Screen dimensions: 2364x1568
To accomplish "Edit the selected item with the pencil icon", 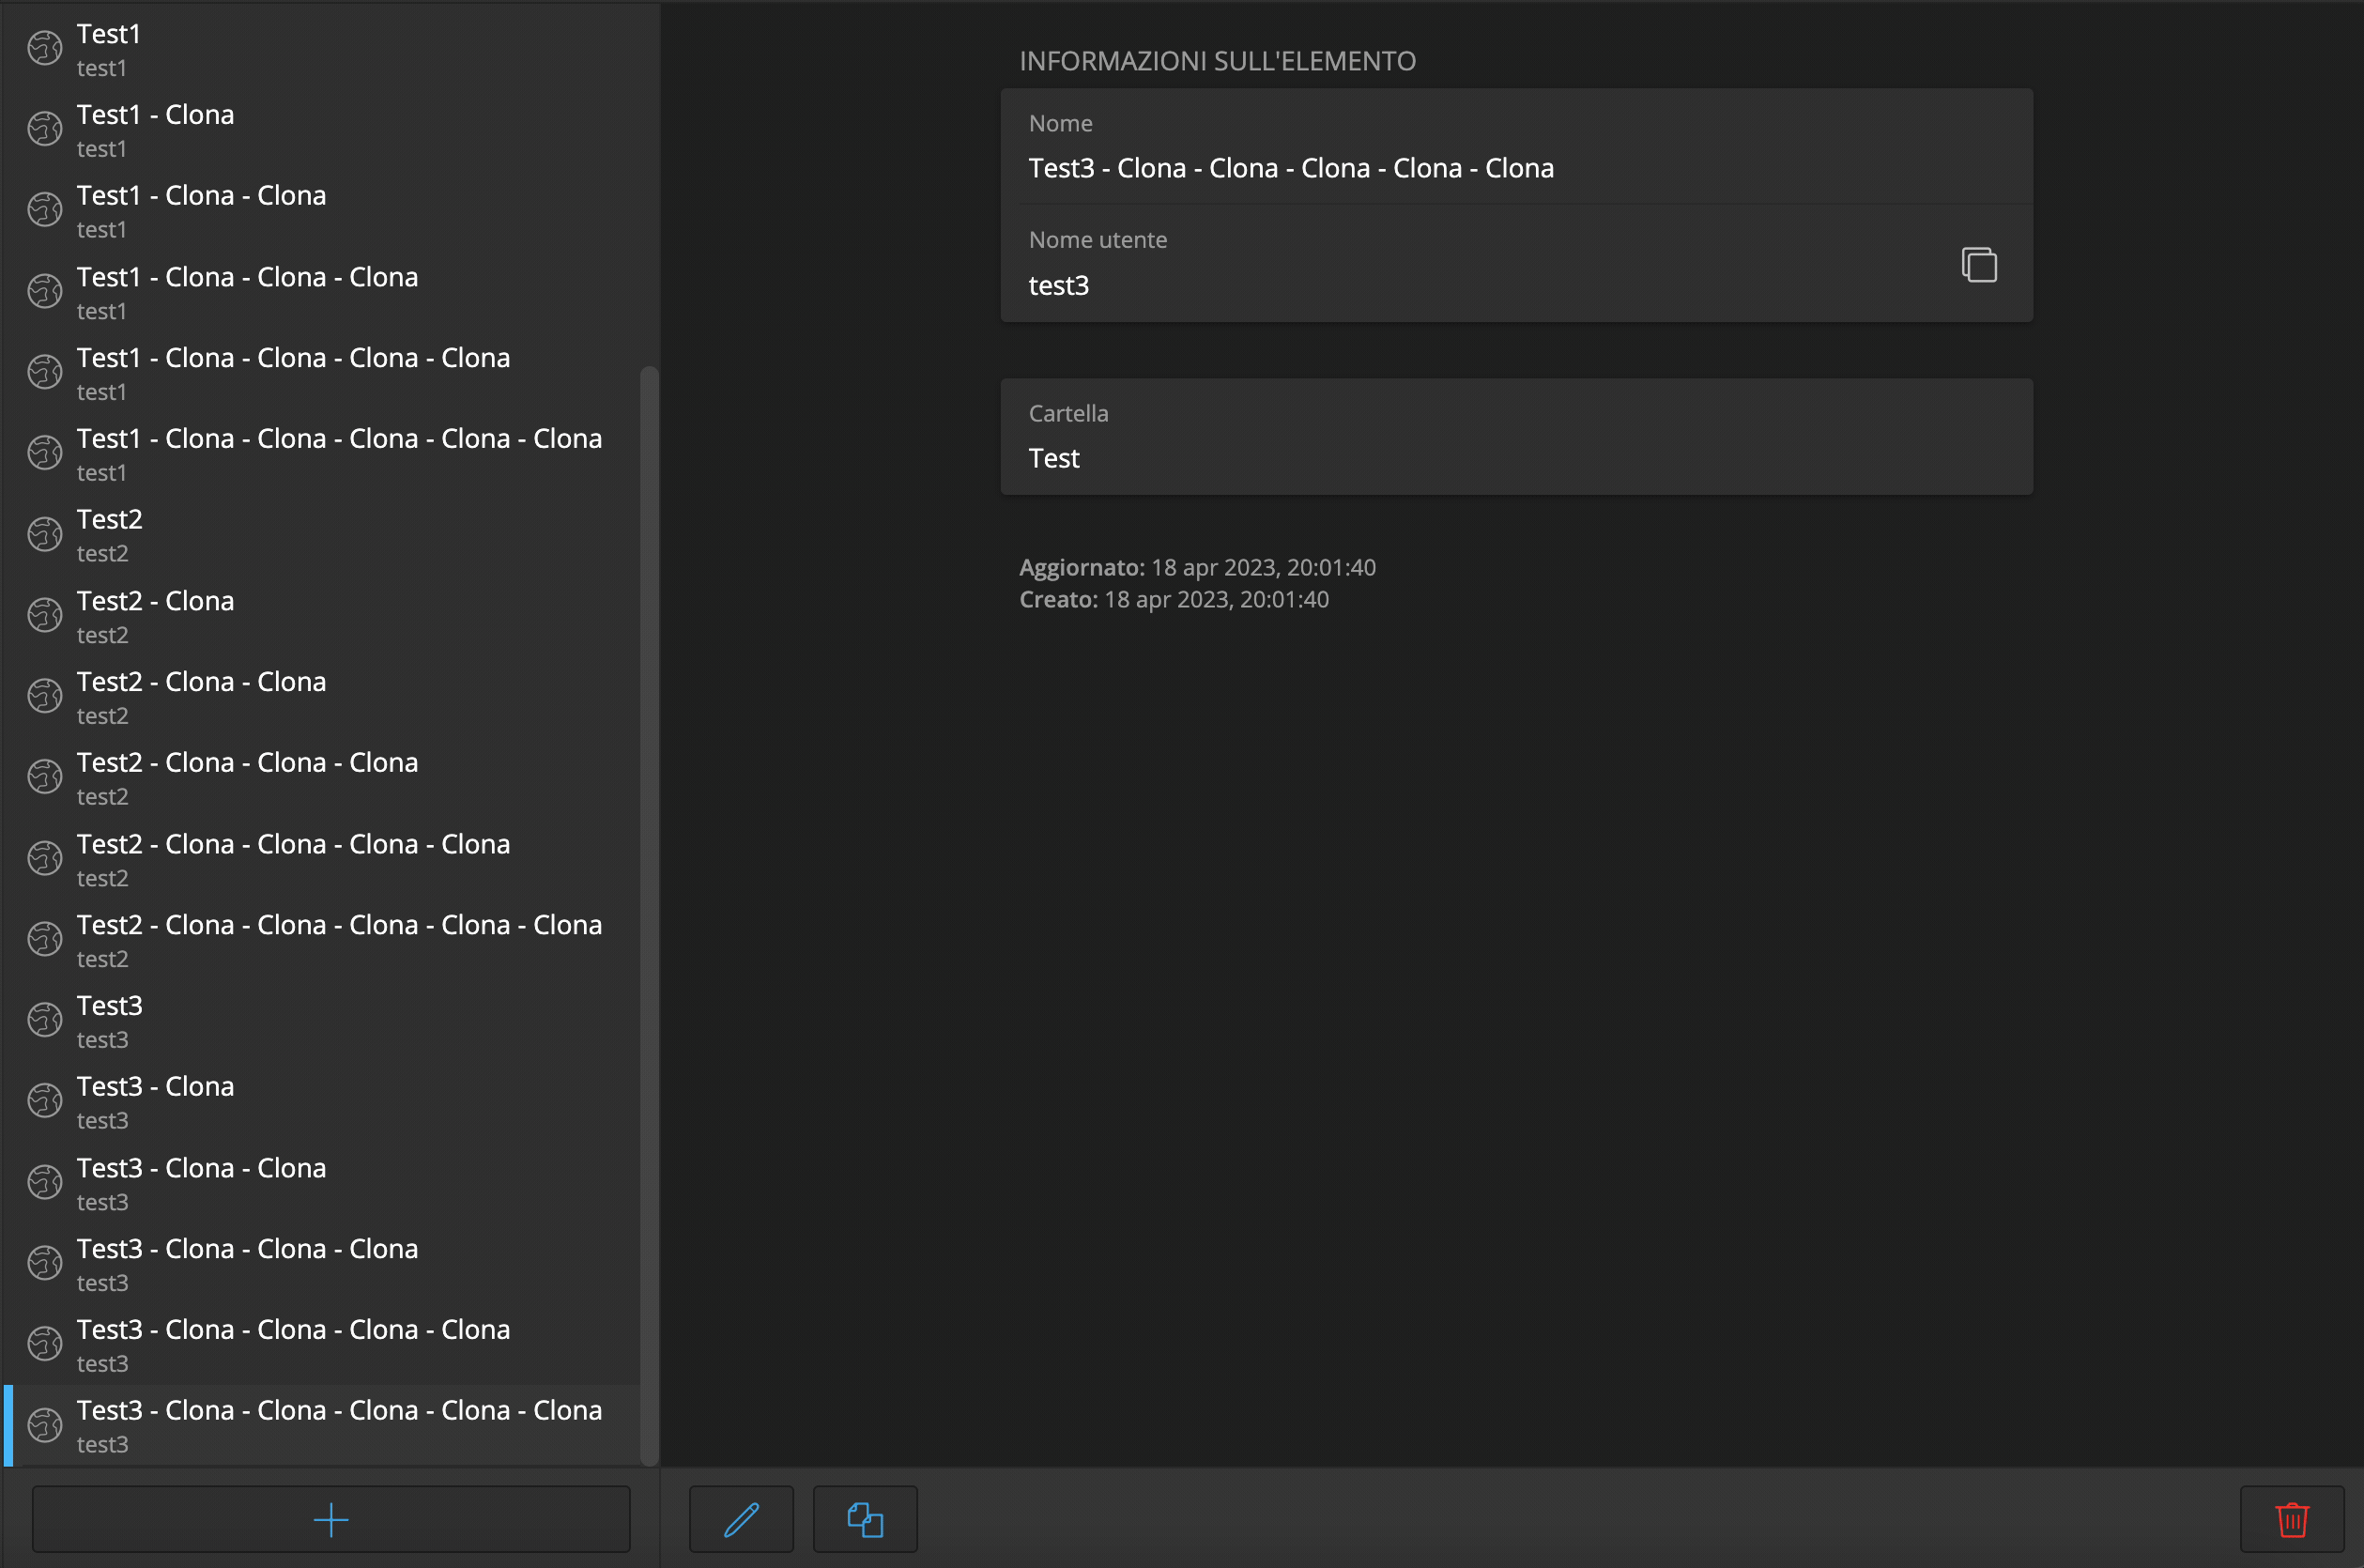I will point(740,1519).
